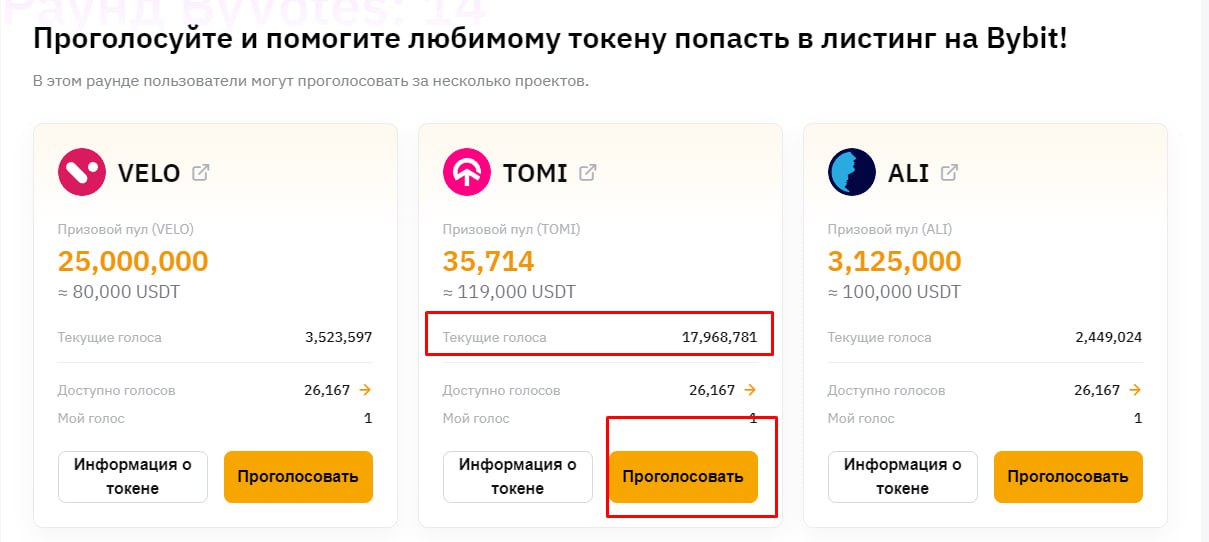
Task: Click the TOMI token logo icon
Action: click(x=467, y=173)
